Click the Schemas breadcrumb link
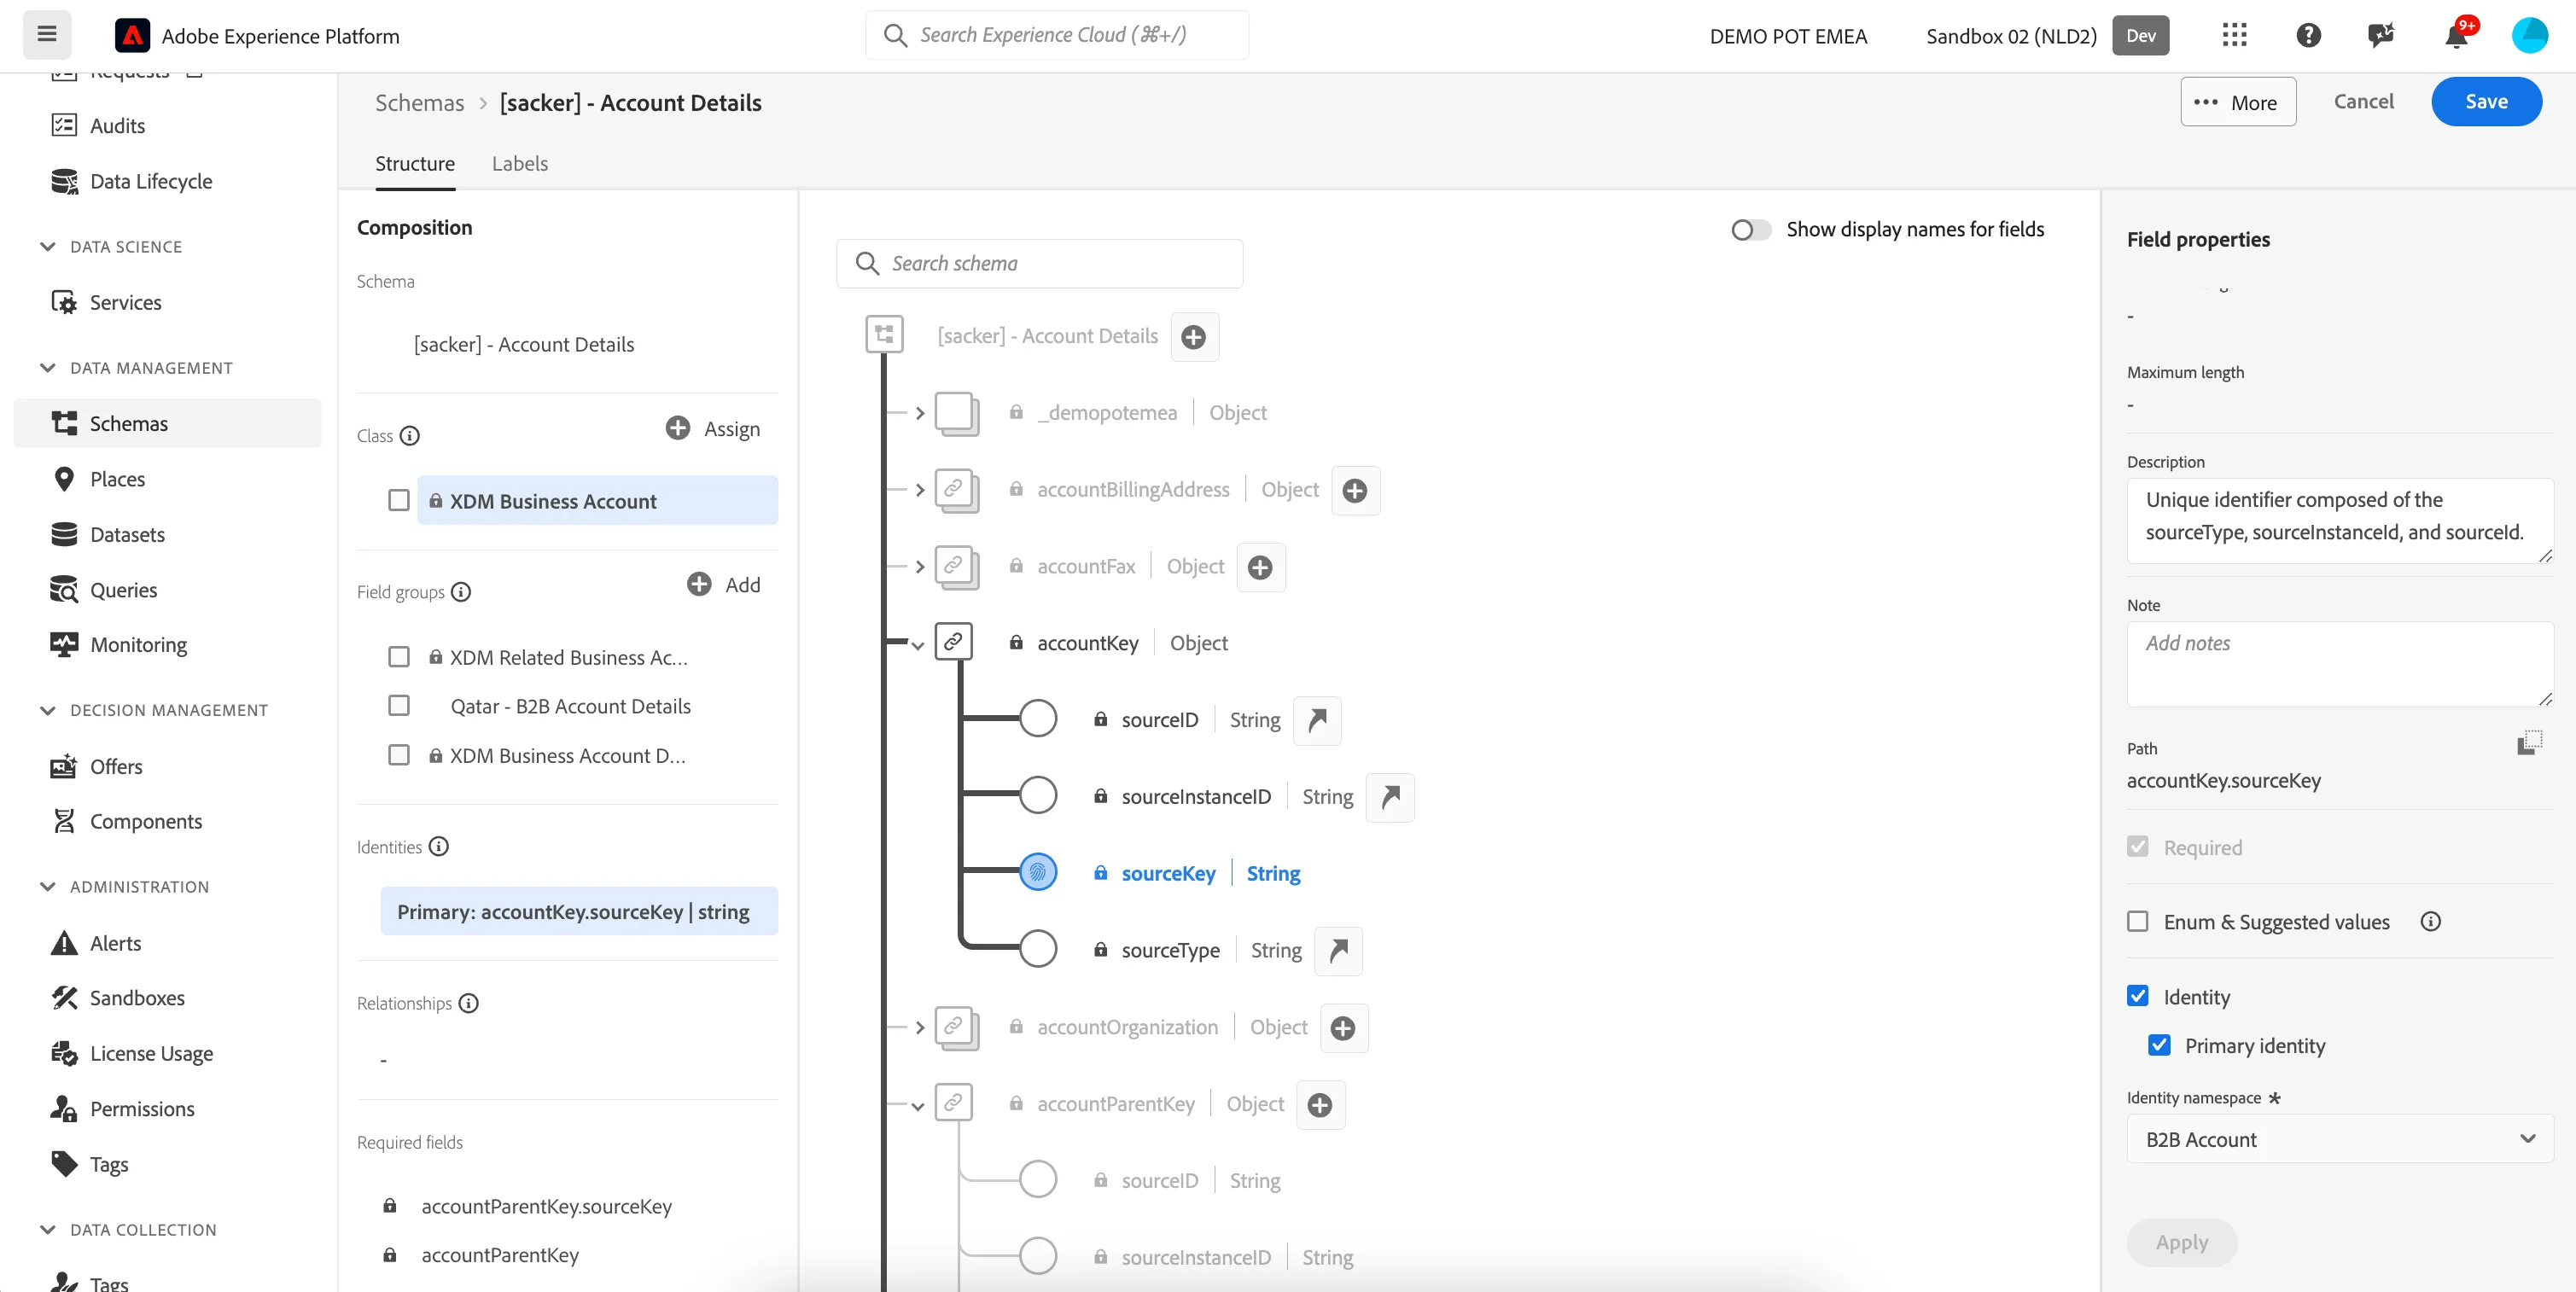This screenshot has height=1292, width=2576. coord(420,103)
